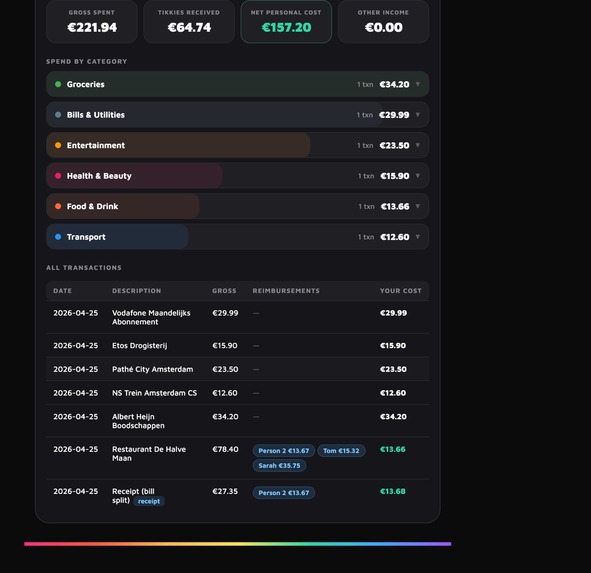The height and width of the screenshot is (573, 591).
Task: Click the Food & Drink category dot
Action: coord(58,206)
